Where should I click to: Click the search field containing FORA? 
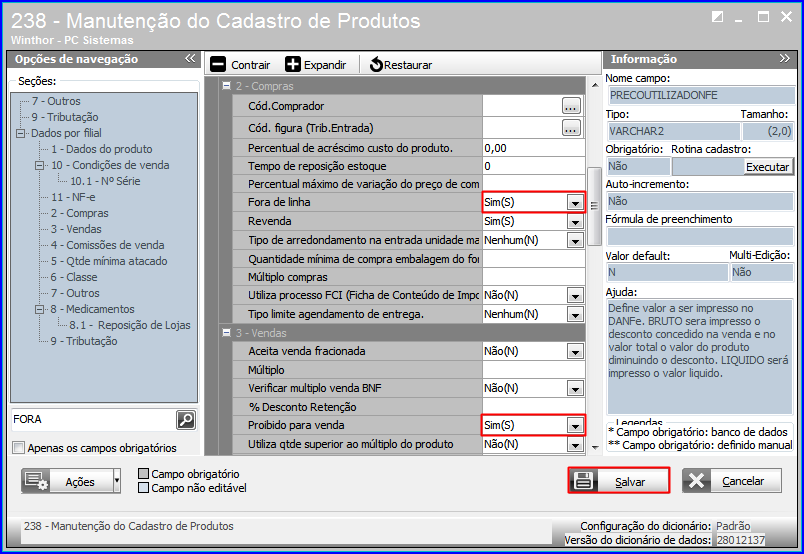93,420
